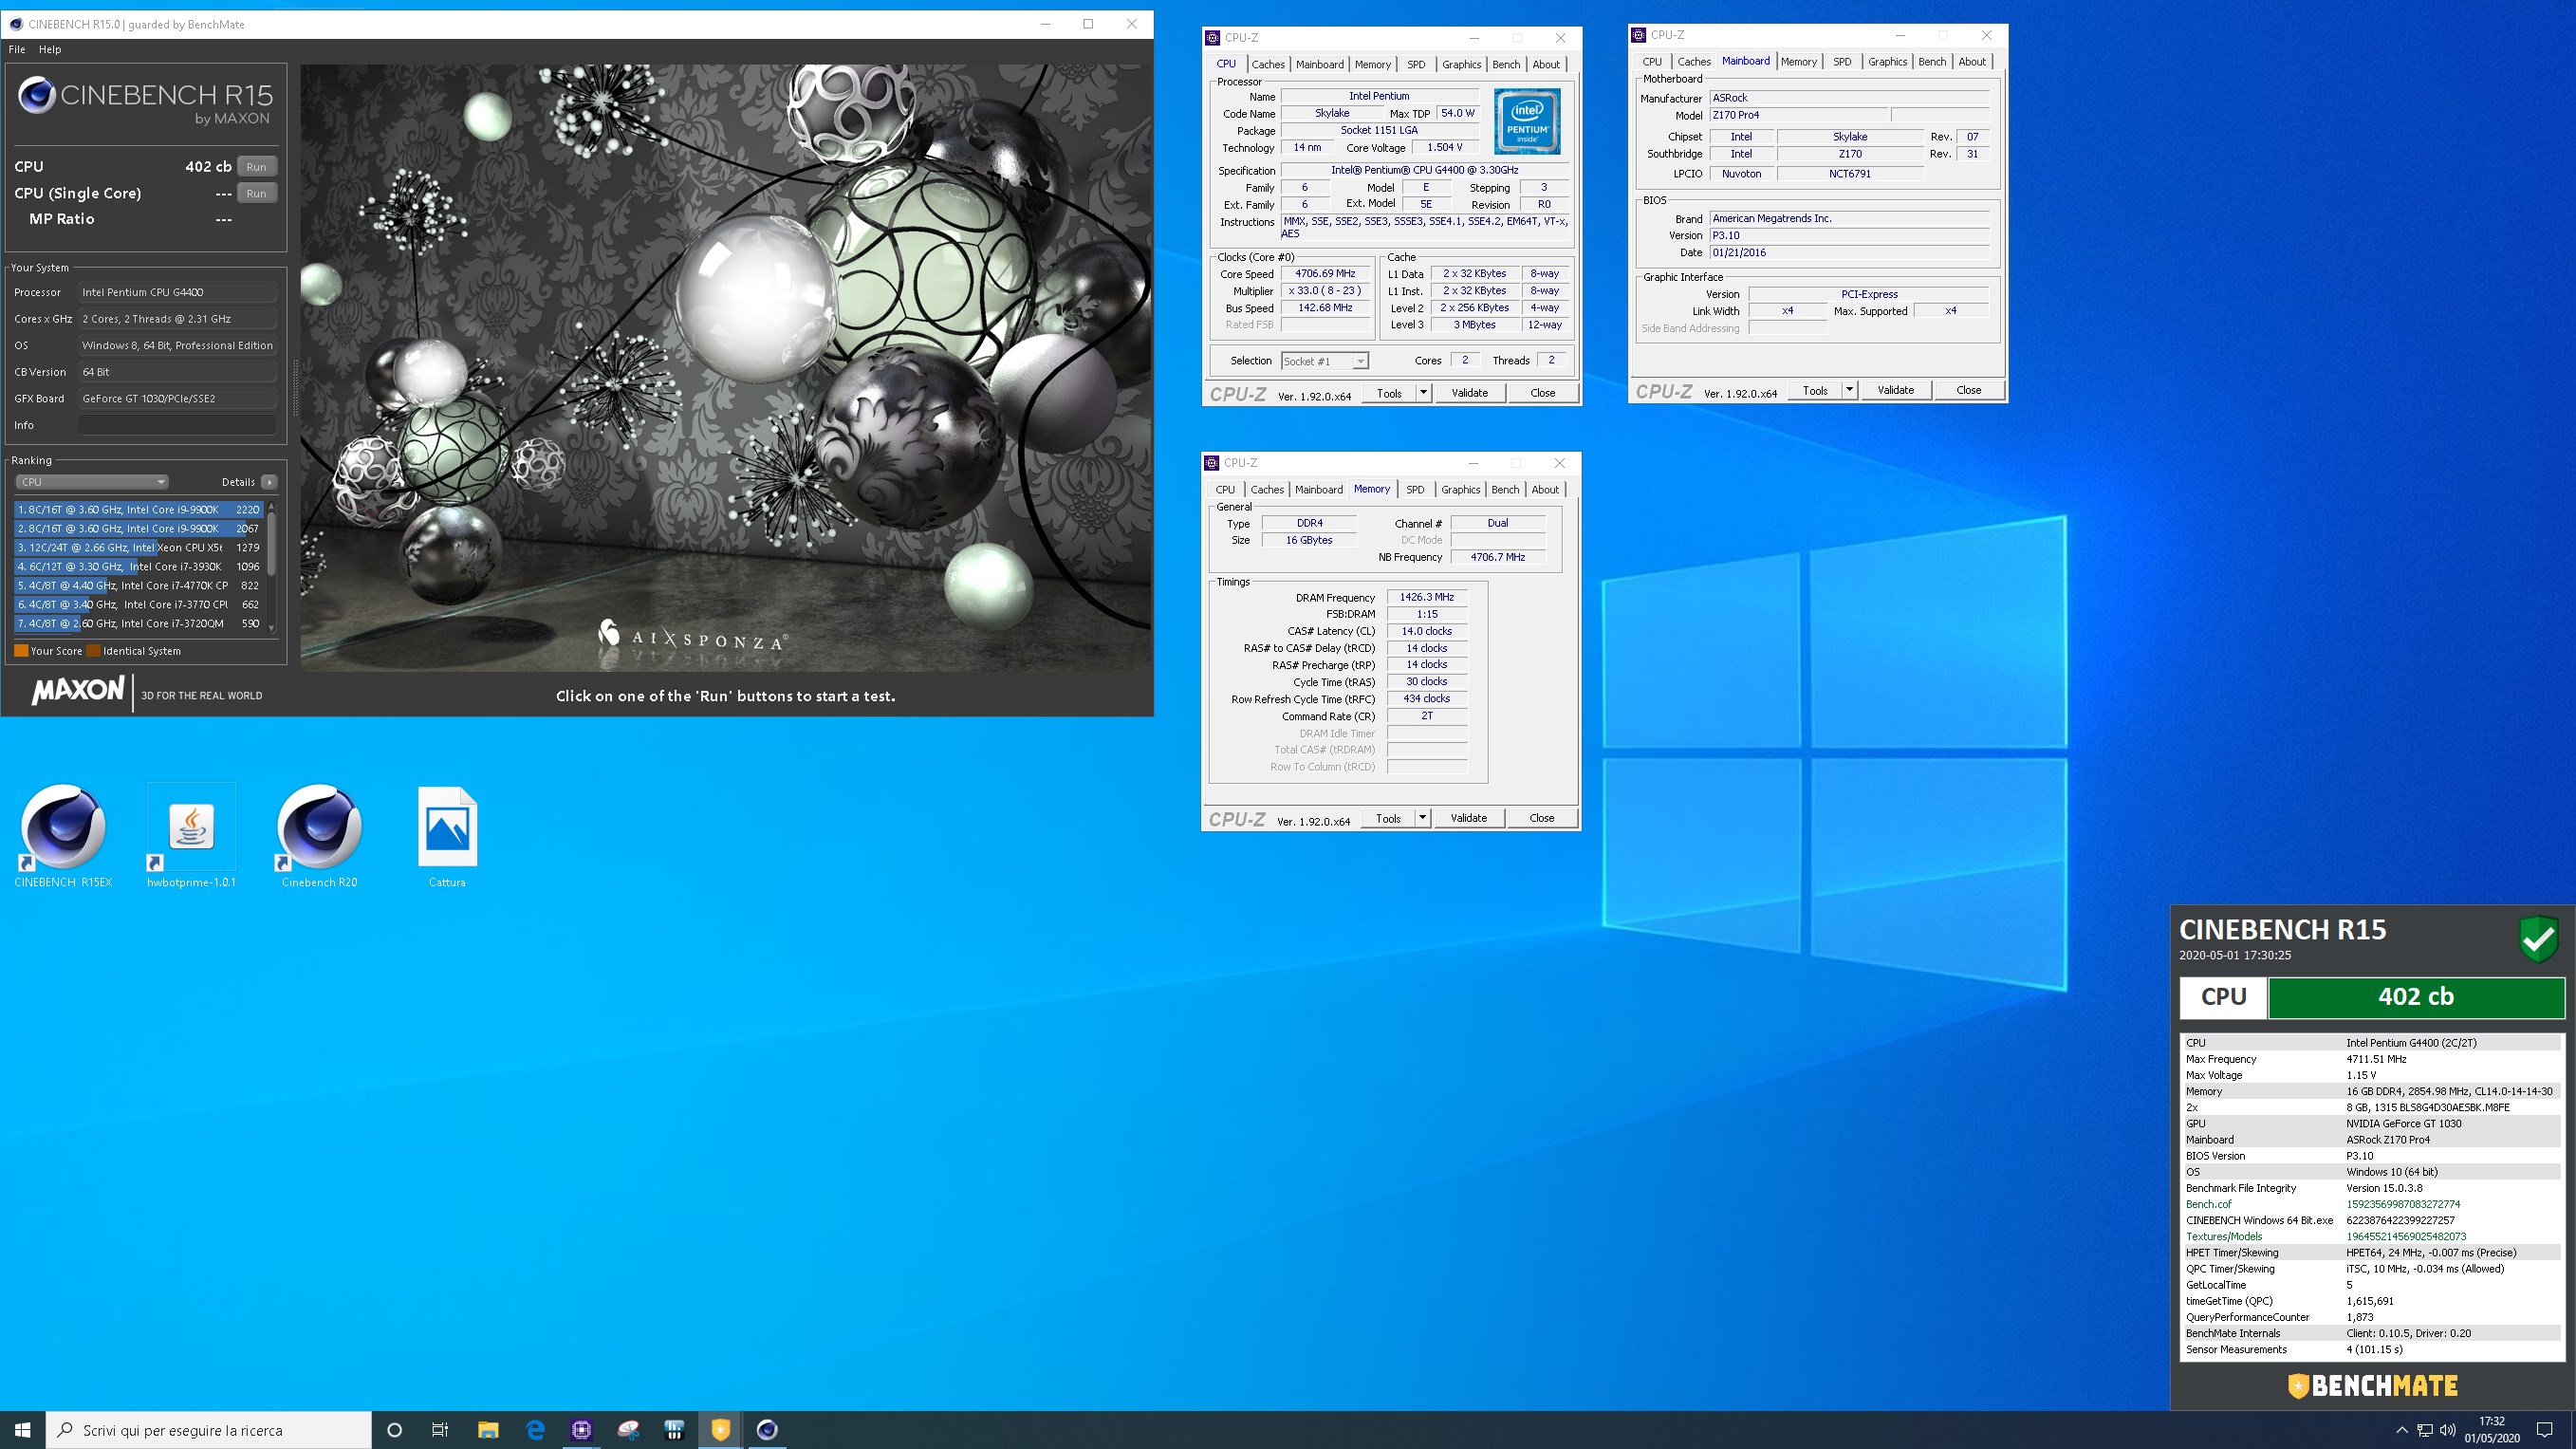Open Cinebench R20 desktop shortcut
Viewport: 2576px width, 1449px height.
click(x=319, y=836)
